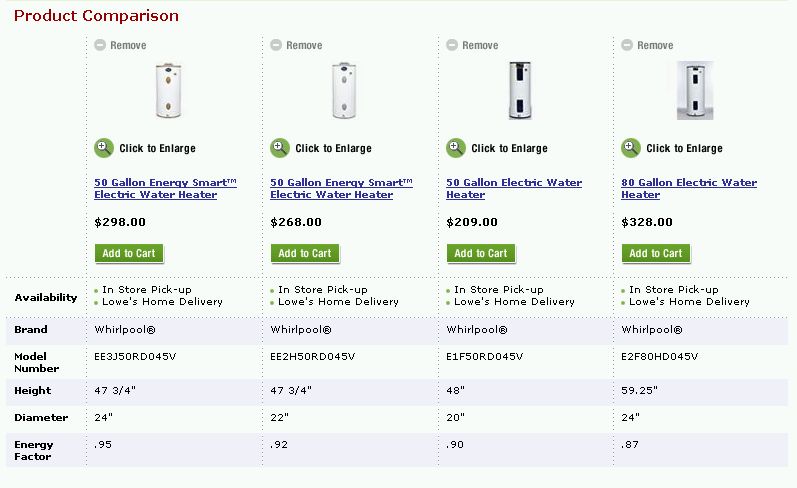Open the 50 Gallon Electric Water Heater link
The image size is (797, 488).
513,189
